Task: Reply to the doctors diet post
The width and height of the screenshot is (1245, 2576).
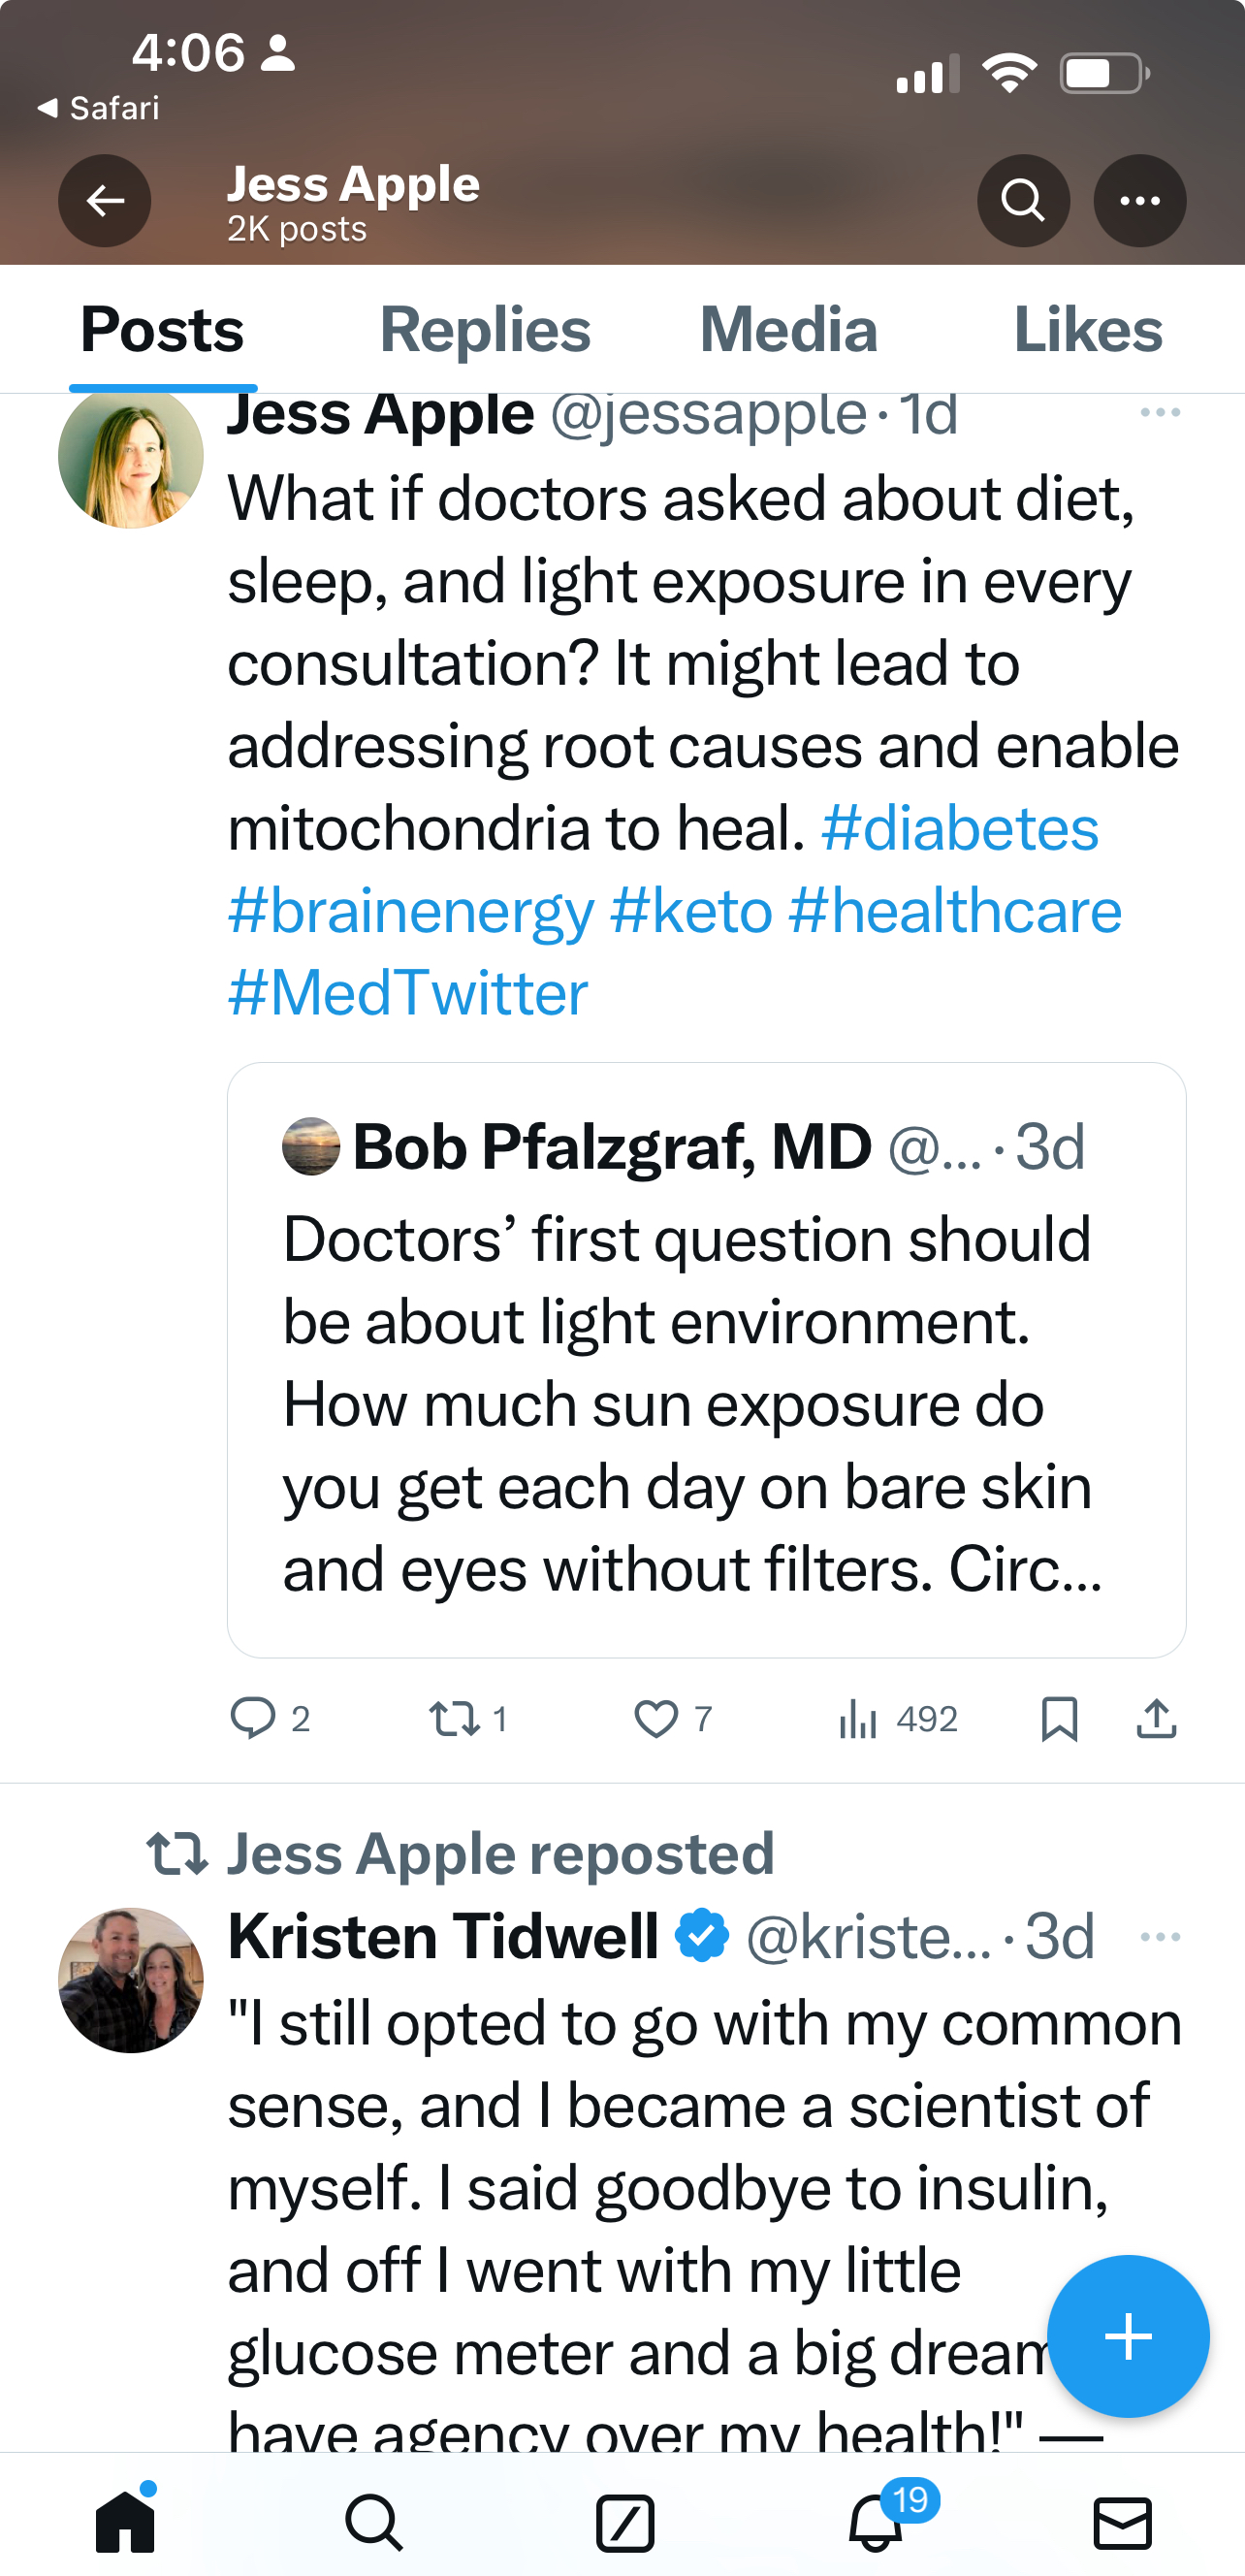Action: (x=253, y=1719)
